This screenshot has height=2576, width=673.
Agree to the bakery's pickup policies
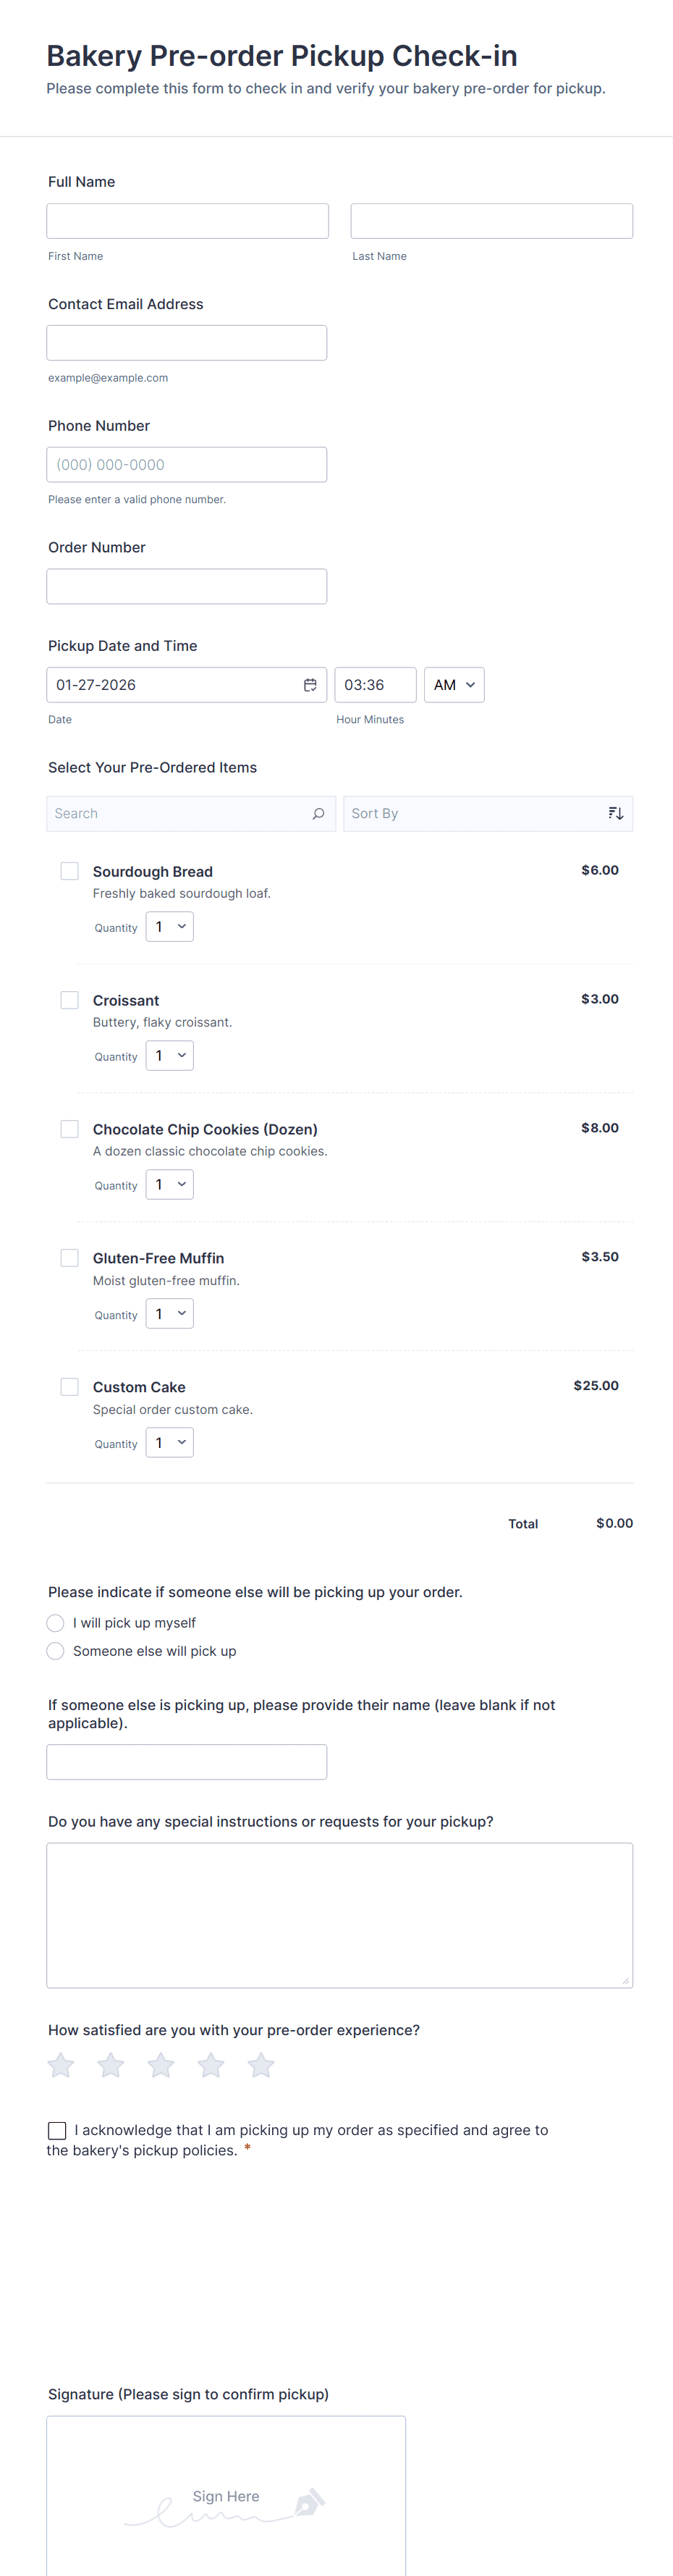(x=58, y=2131)
